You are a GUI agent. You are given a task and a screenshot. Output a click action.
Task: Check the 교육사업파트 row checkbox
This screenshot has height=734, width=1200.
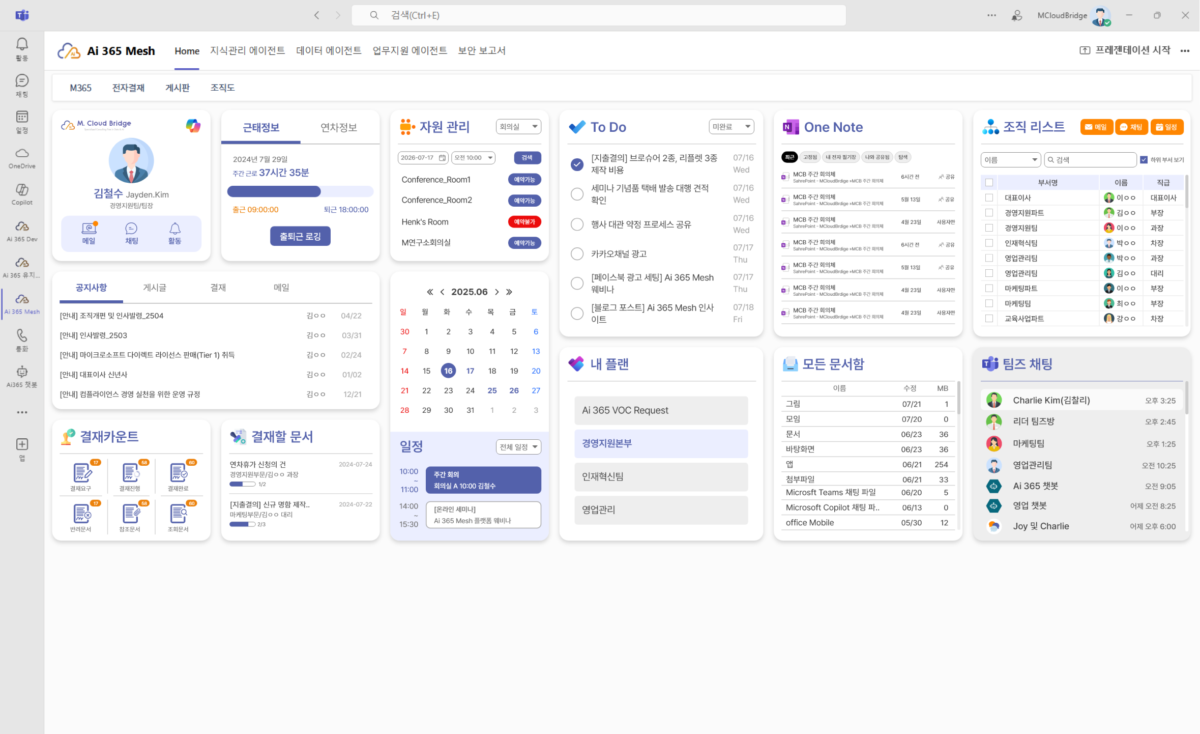989,318
